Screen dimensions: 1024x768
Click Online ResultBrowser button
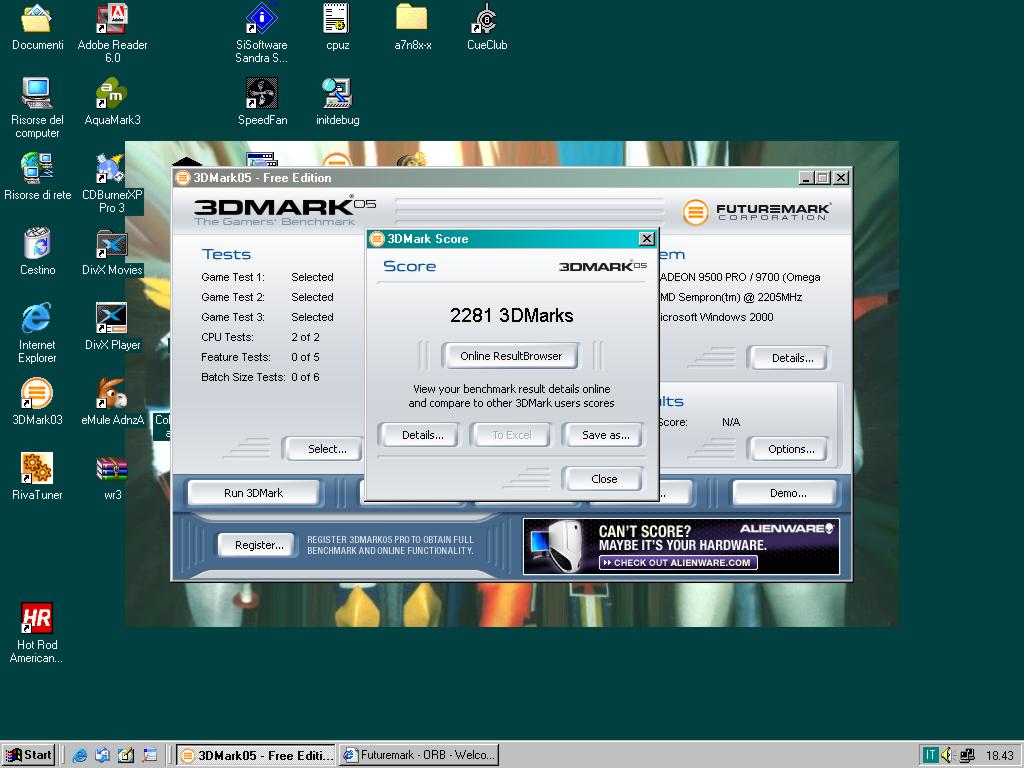[x=511, y=356]
